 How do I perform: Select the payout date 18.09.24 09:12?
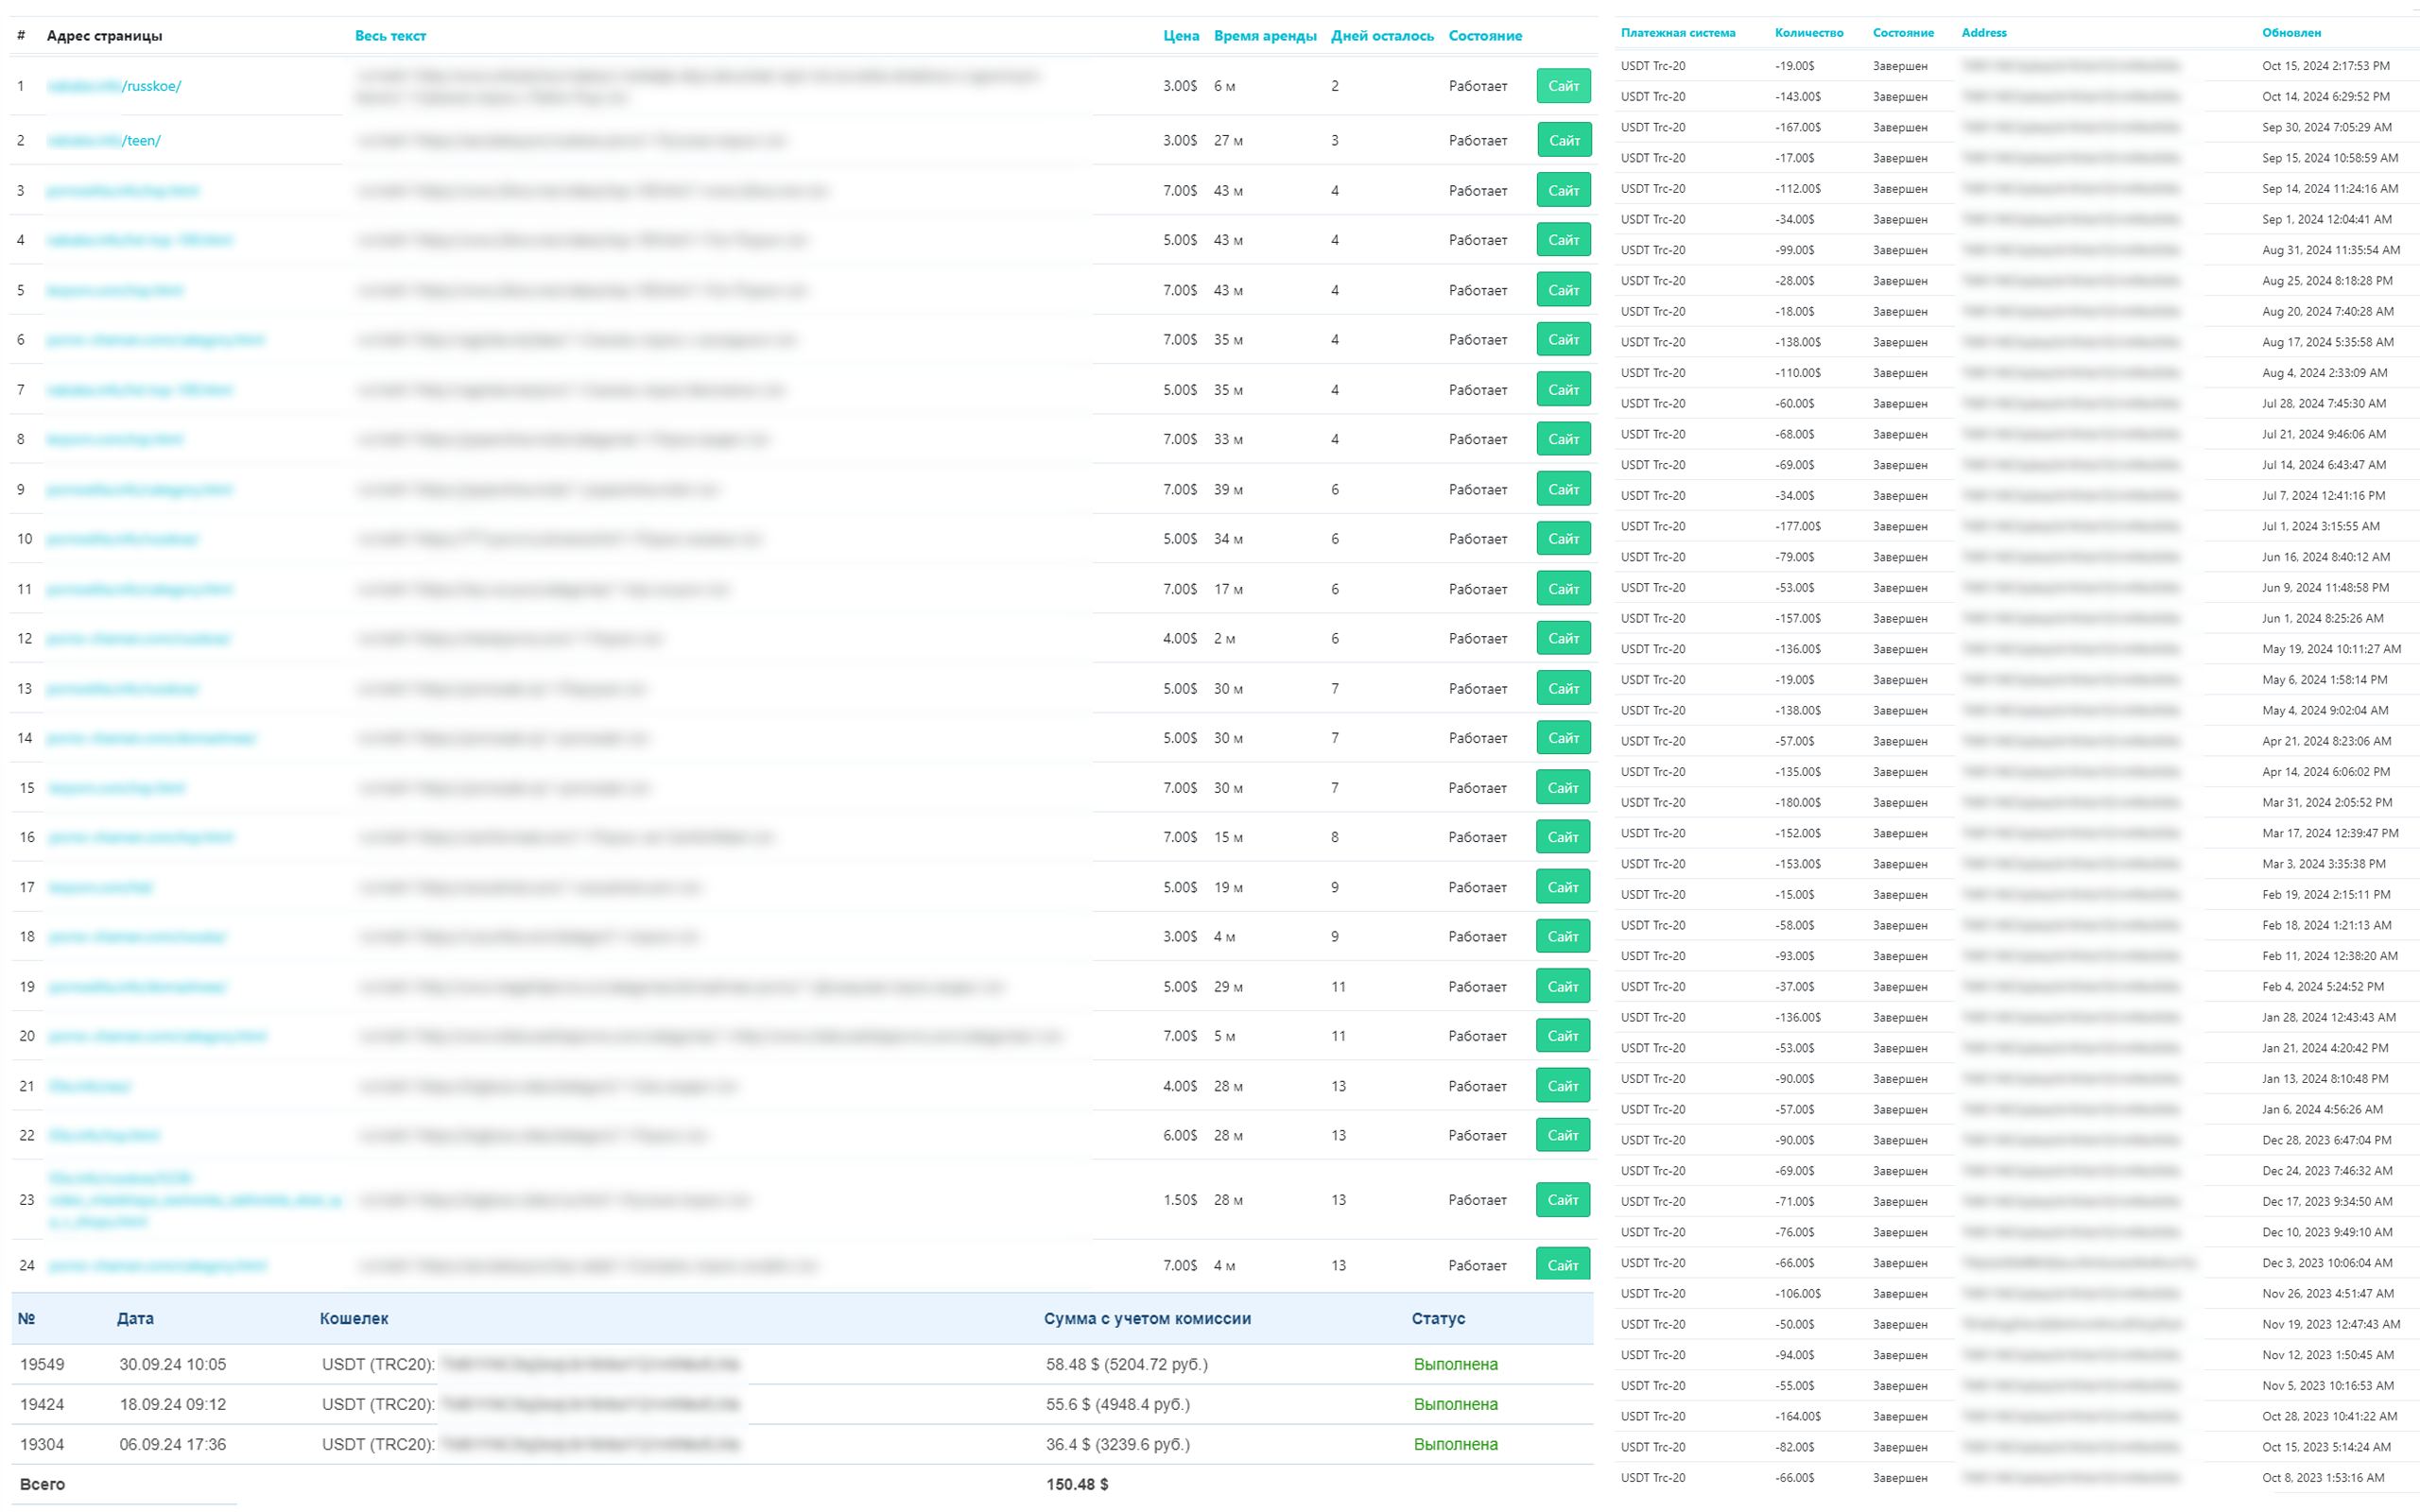pyautogui.click(x=173, y=1404)
